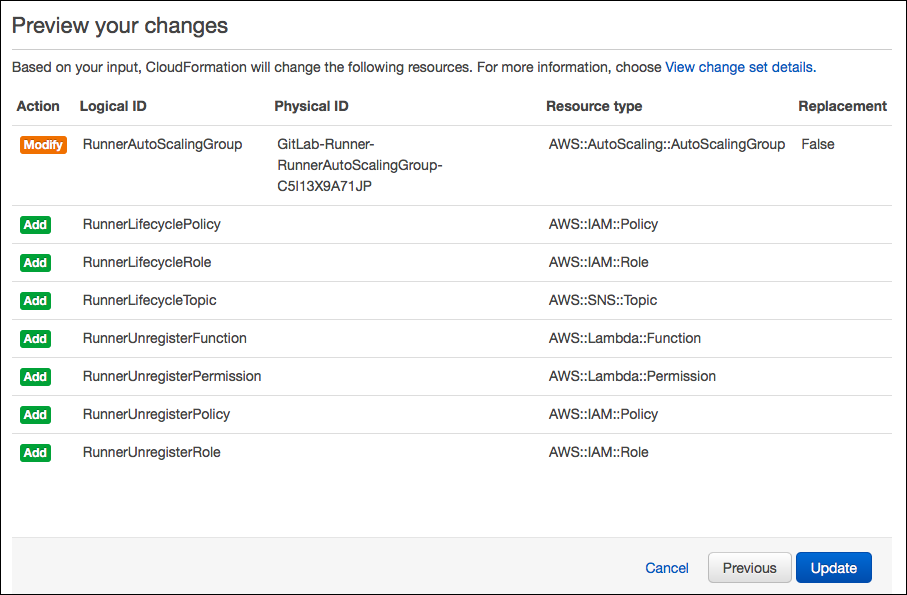
Task: Open the View change set details link
Action: (740, 68)
